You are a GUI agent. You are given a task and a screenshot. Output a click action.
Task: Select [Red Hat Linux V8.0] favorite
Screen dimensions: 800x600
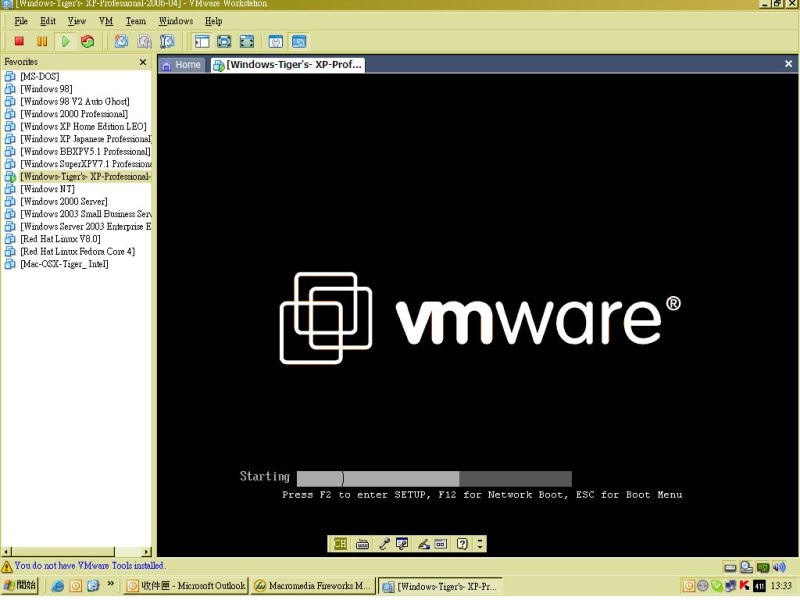(53, 239)
